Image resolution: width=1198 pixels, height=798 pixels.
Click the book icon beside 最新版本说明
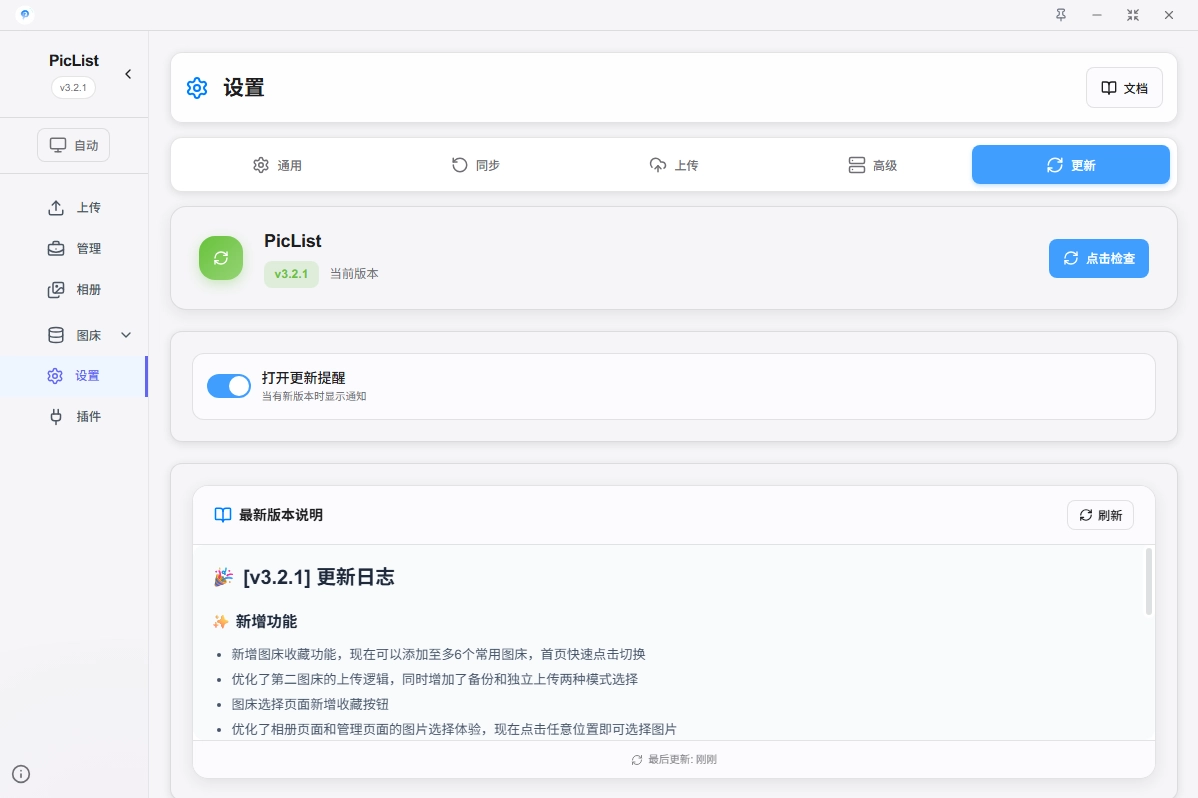[x=223, y=515]
